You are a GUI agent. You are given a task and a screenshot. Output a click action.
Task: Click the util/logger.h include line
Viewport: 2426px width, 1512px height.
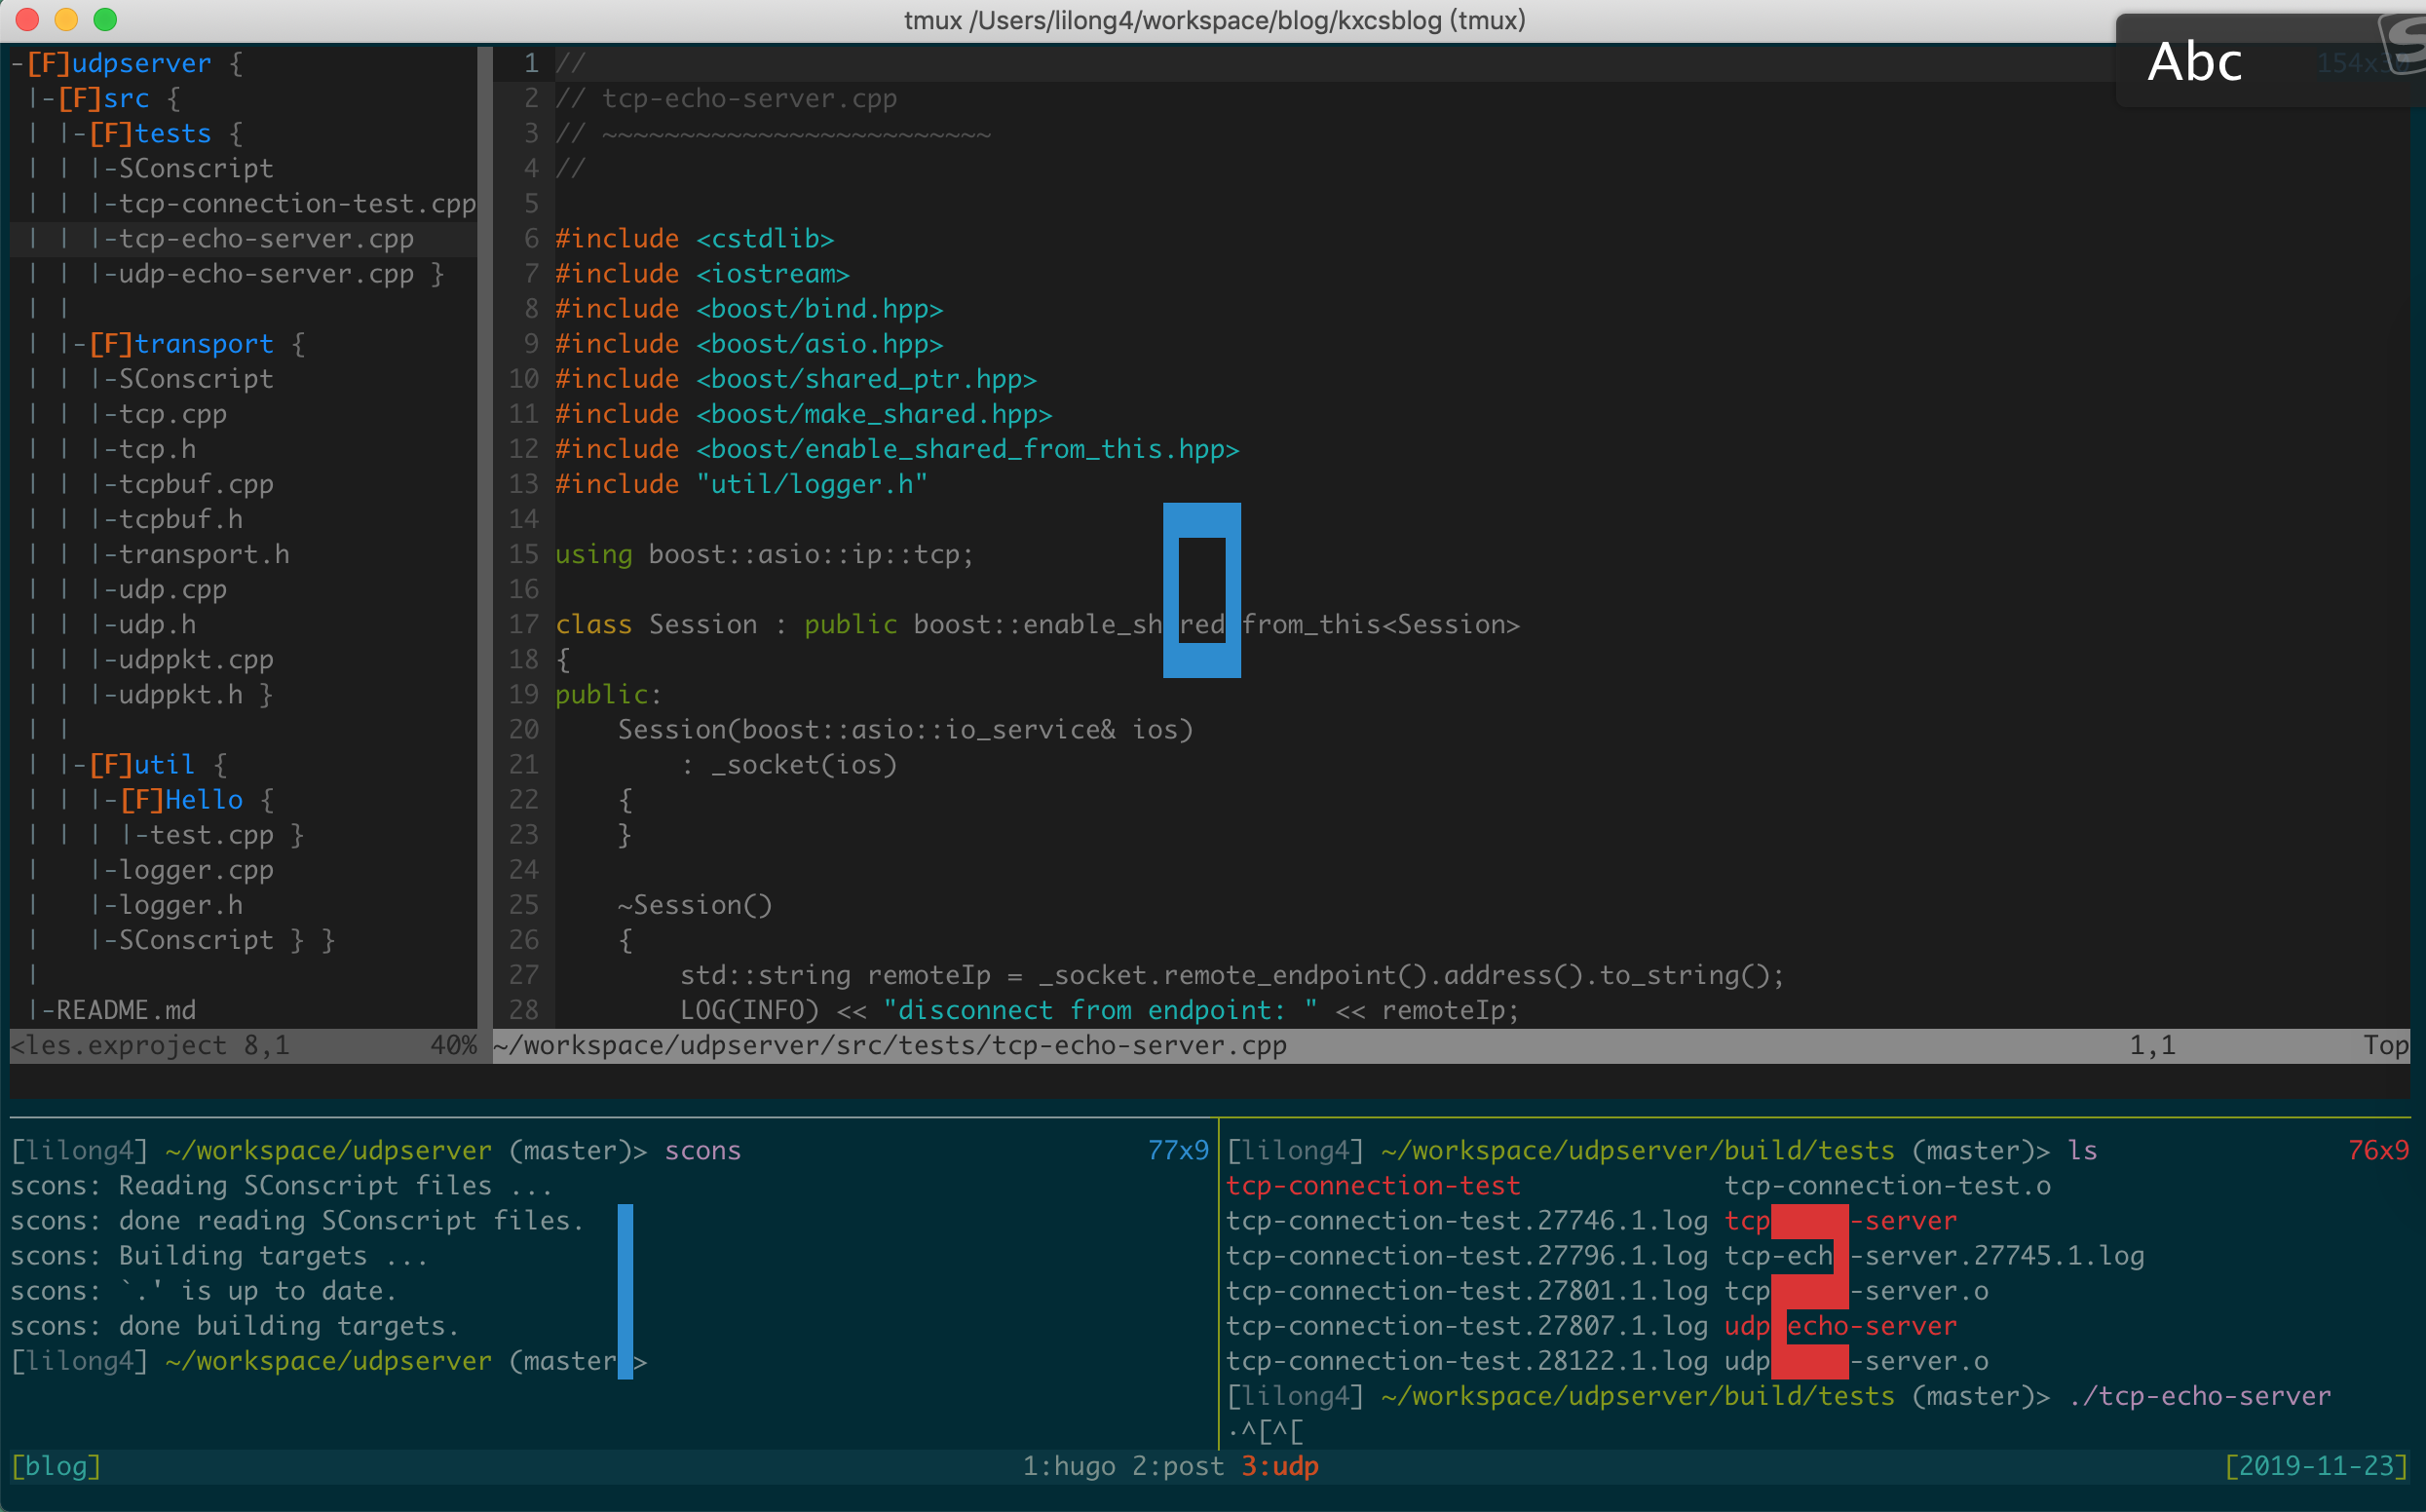(x=741, y=484)
